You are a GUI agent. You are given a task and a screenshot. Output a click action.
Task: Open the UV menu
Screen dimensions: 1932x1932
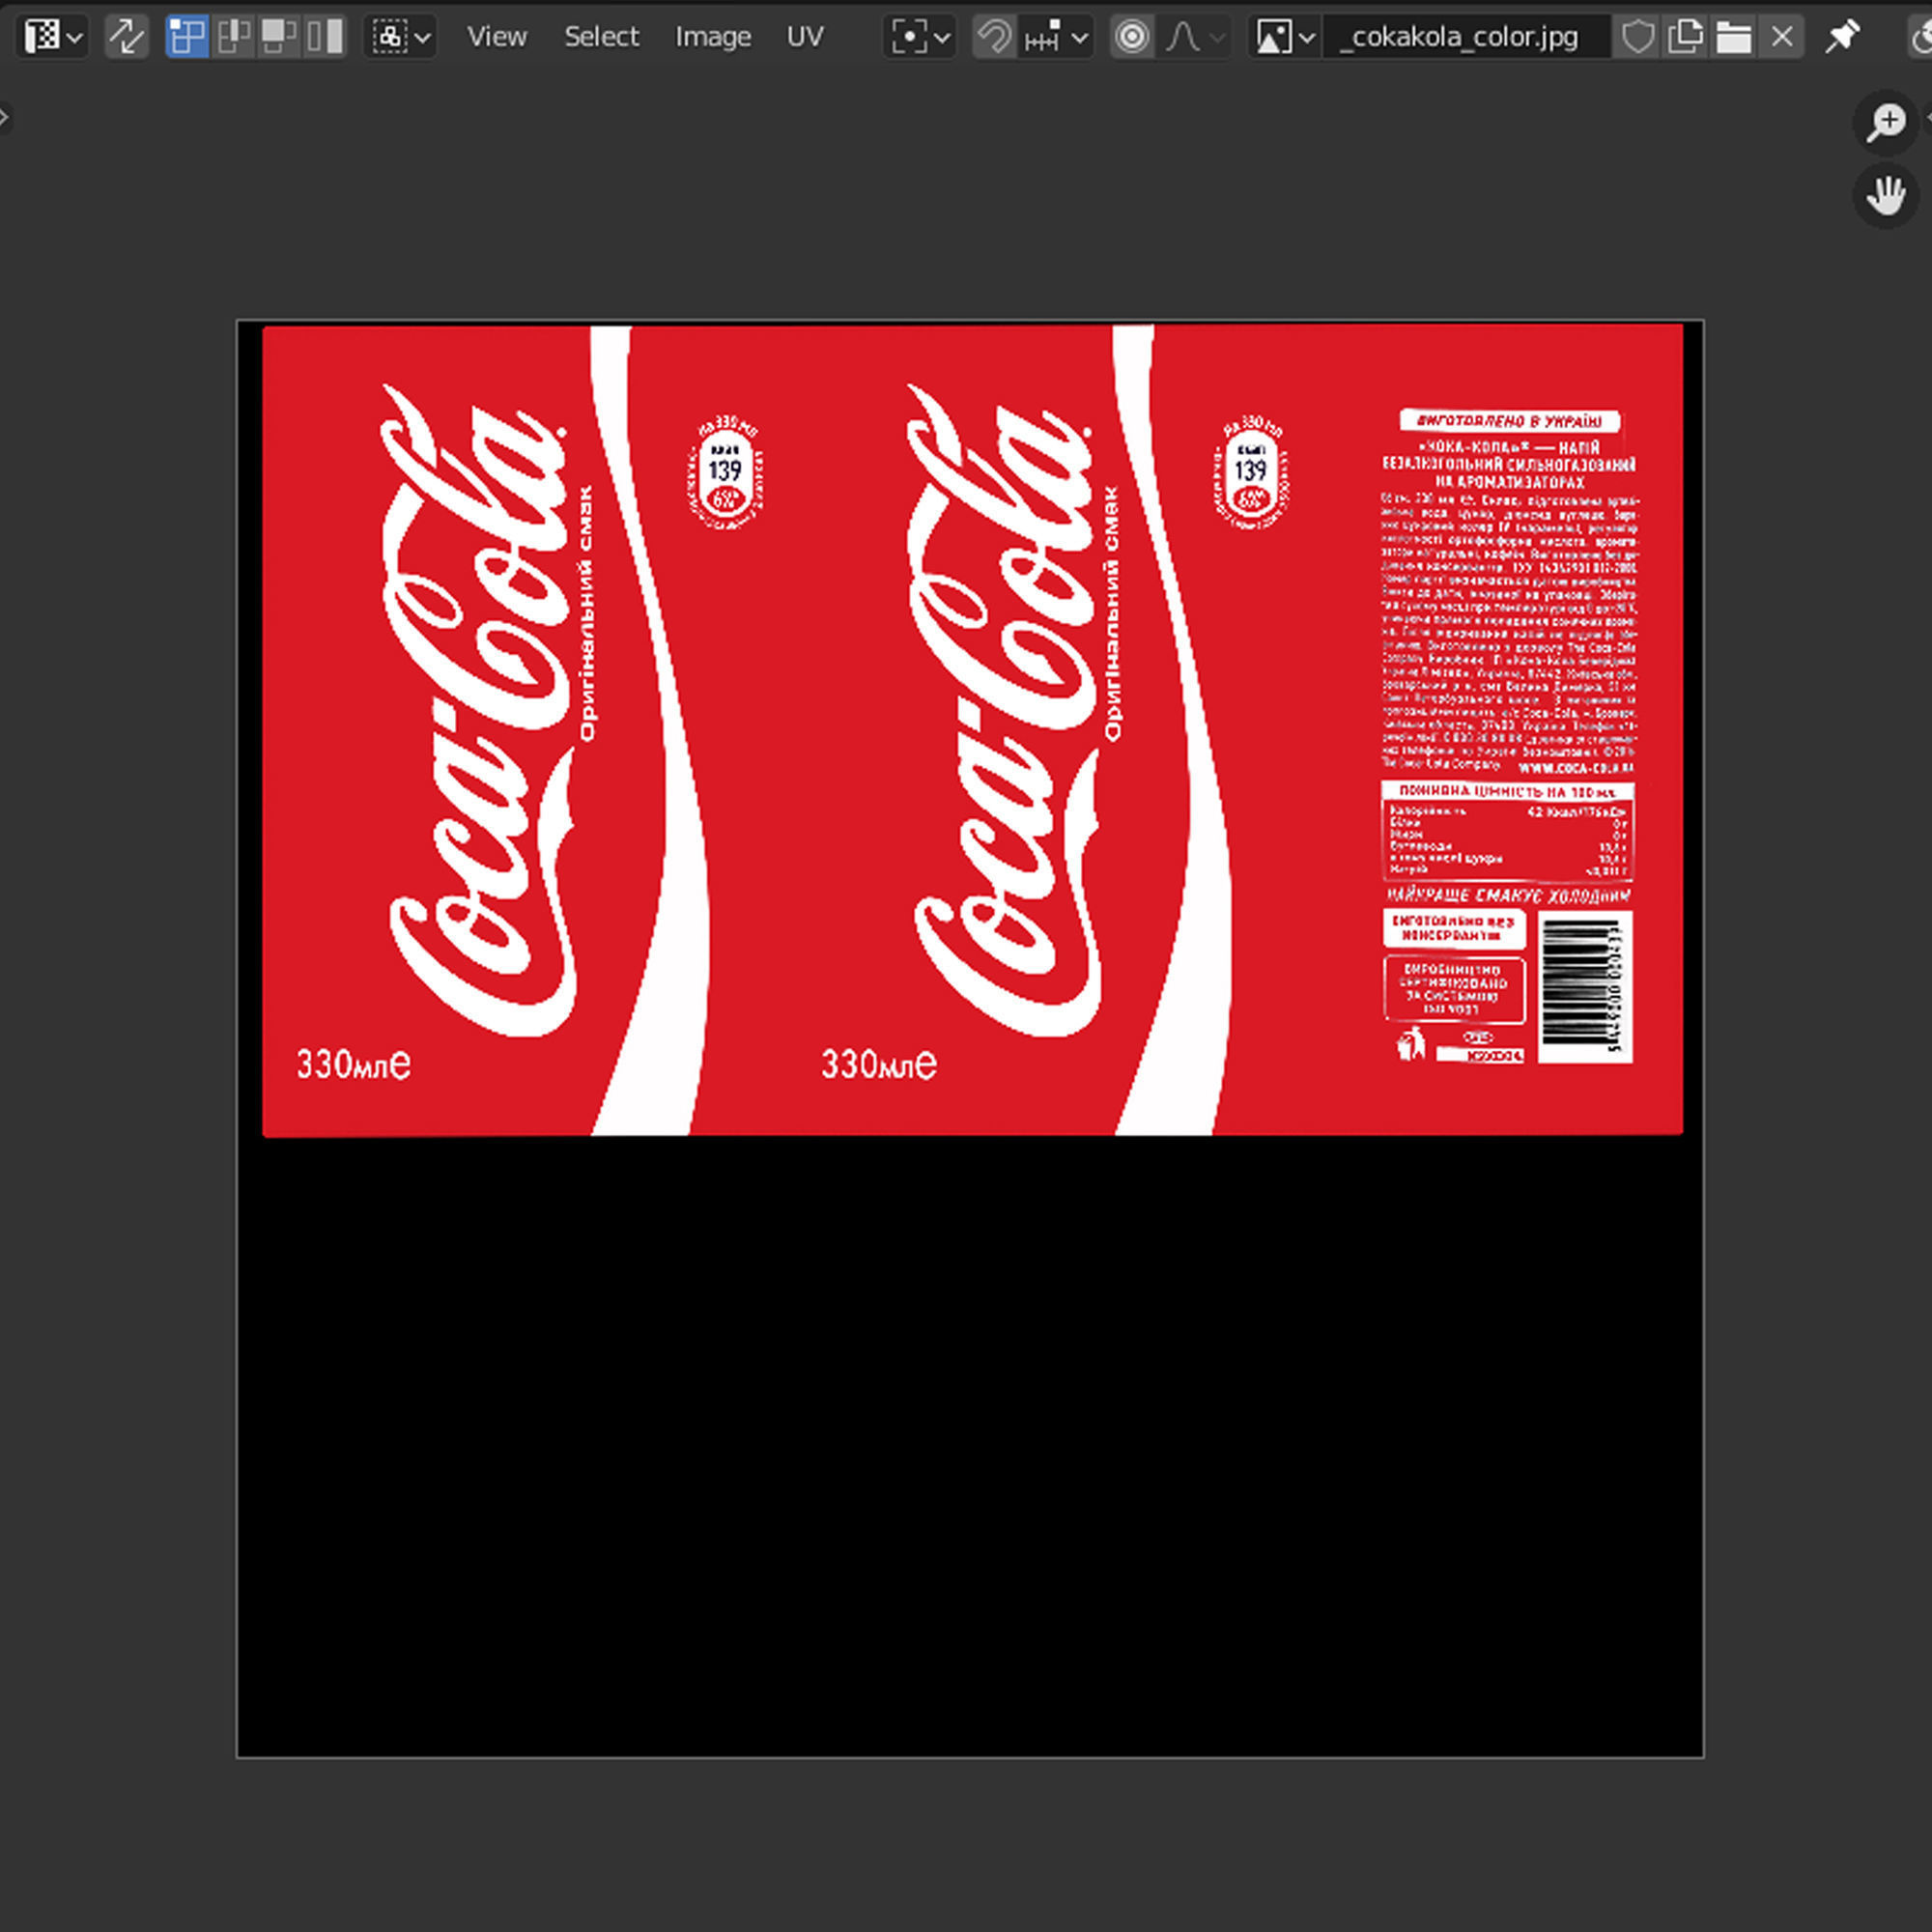click(x=805, y=37)
